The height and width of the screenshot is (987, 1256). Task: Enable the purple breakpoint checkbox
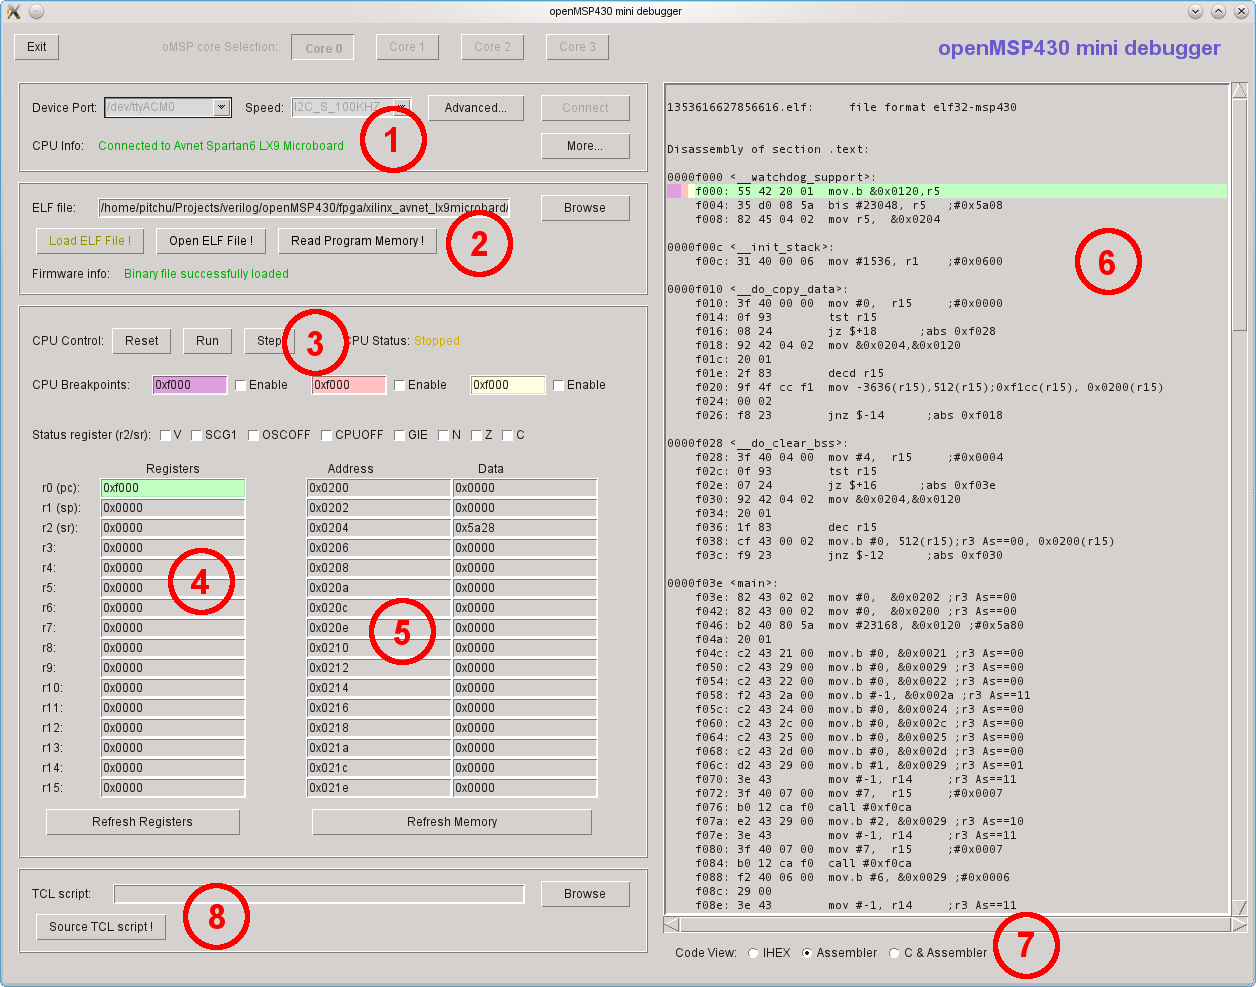240,385
